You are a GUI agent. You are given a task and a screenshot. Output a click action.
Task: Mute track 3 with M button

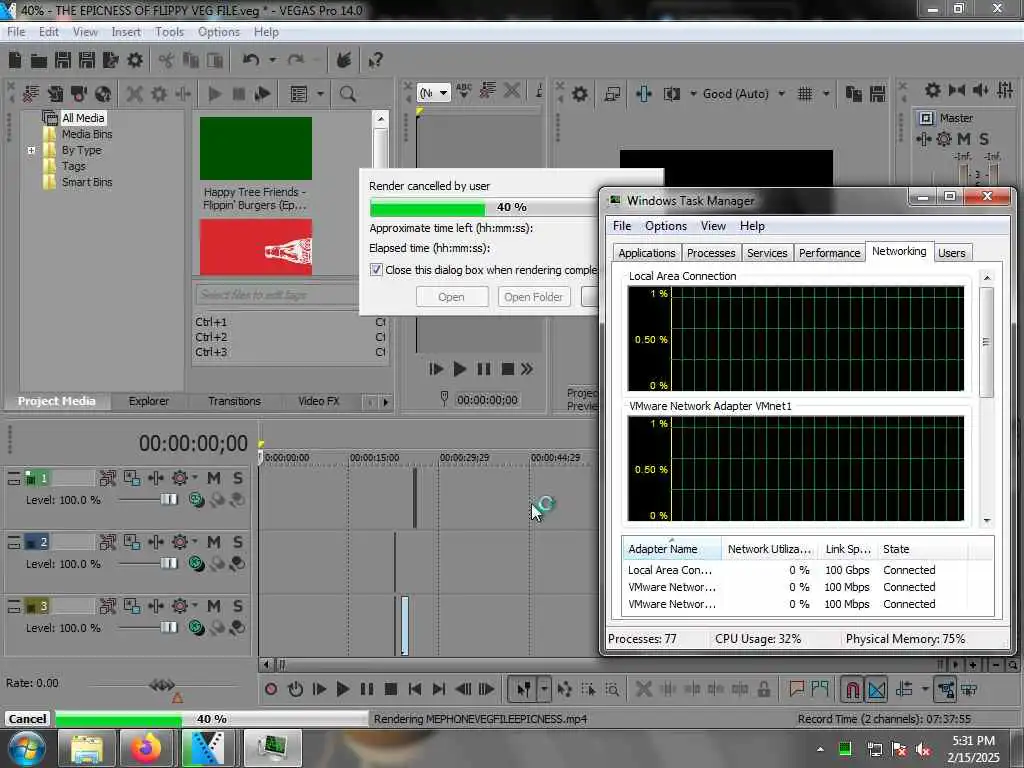(x=214, y=606)
